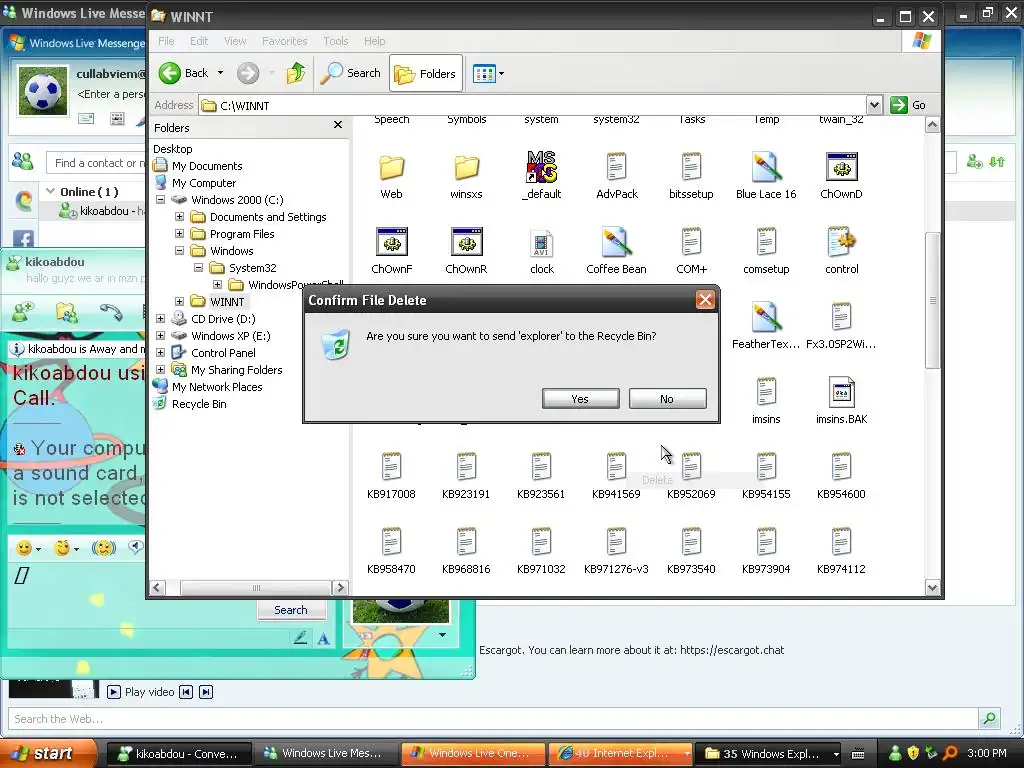Open the Tools menu
1024x768 pixels.
pyautogui.click(x=336, y=41)
